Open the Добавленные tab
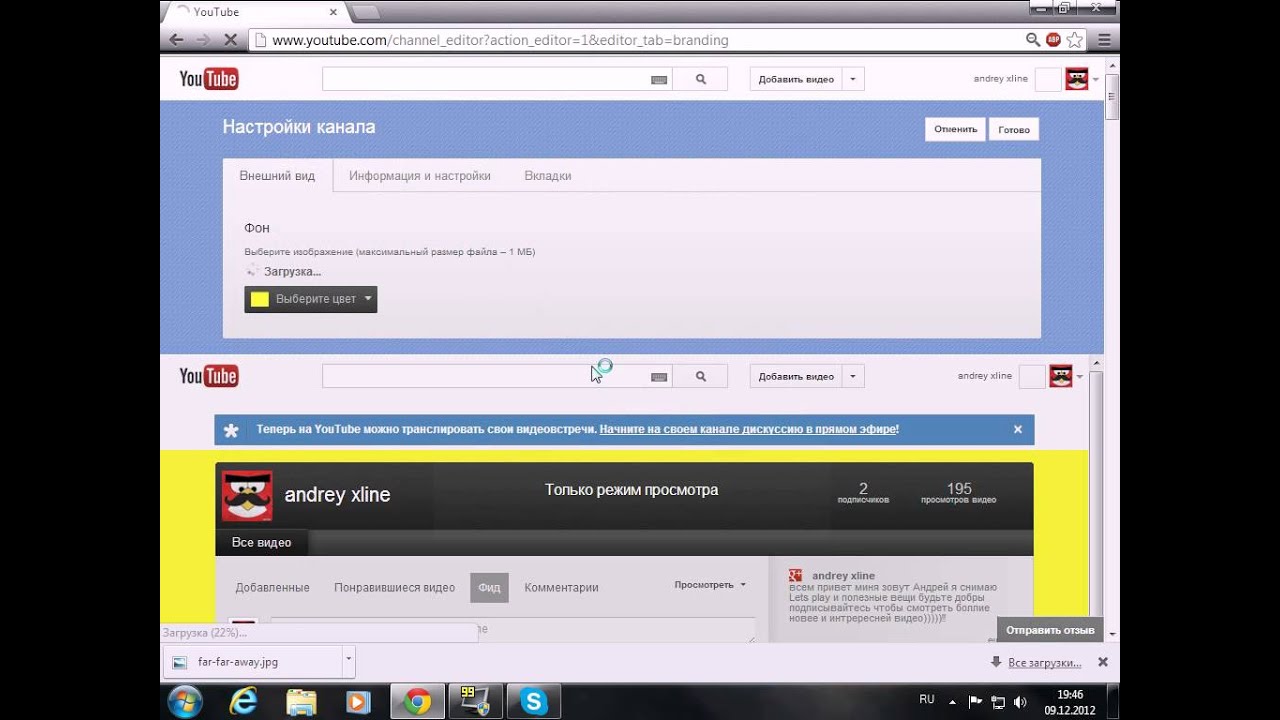1280x720 pixels. pos(272,588)
